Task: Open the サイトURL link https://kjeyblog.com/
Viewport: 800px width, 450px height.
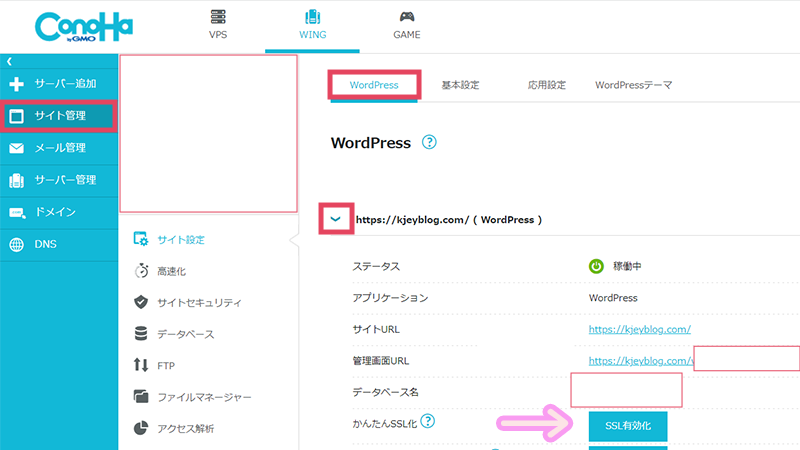Action: point(640,329)
